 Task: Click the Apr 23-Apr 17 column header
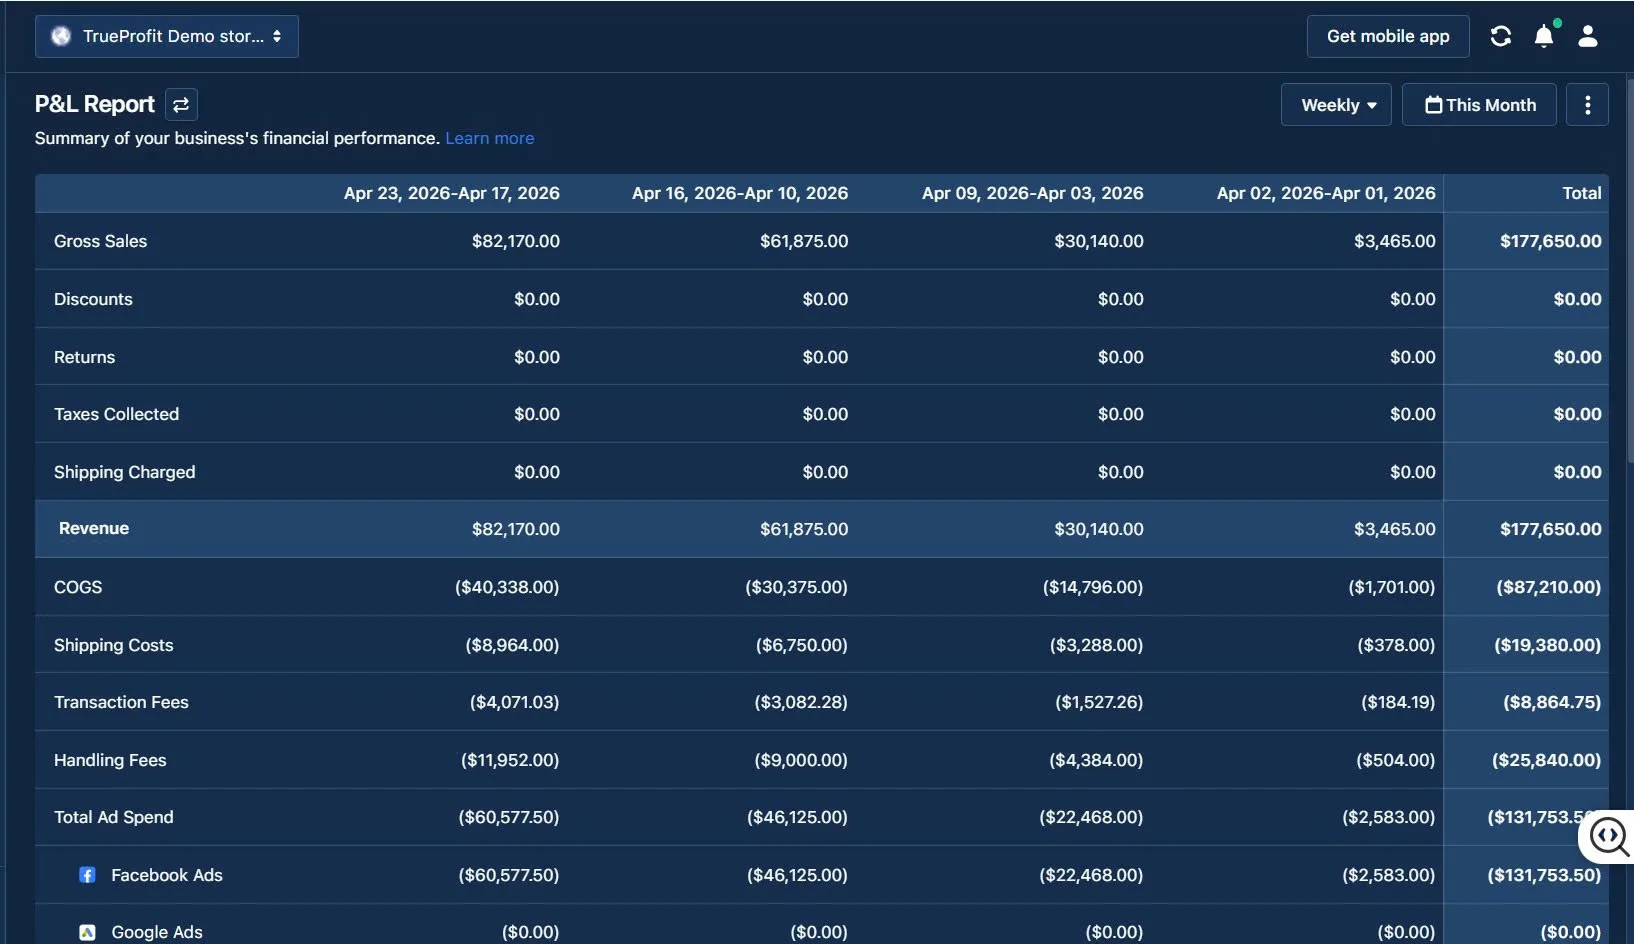pos(451,193)
